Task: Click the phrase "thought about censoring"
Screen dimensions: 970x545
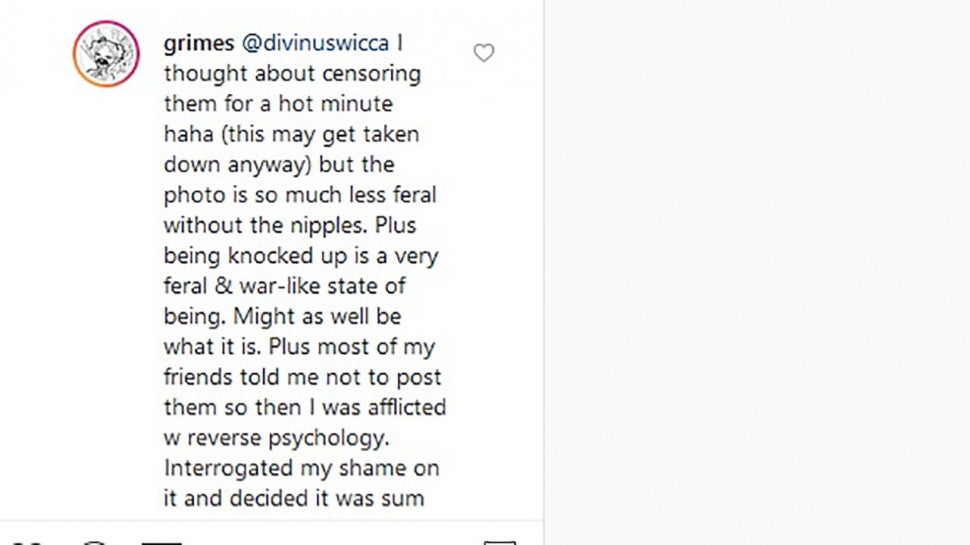Action: point(292,74)
